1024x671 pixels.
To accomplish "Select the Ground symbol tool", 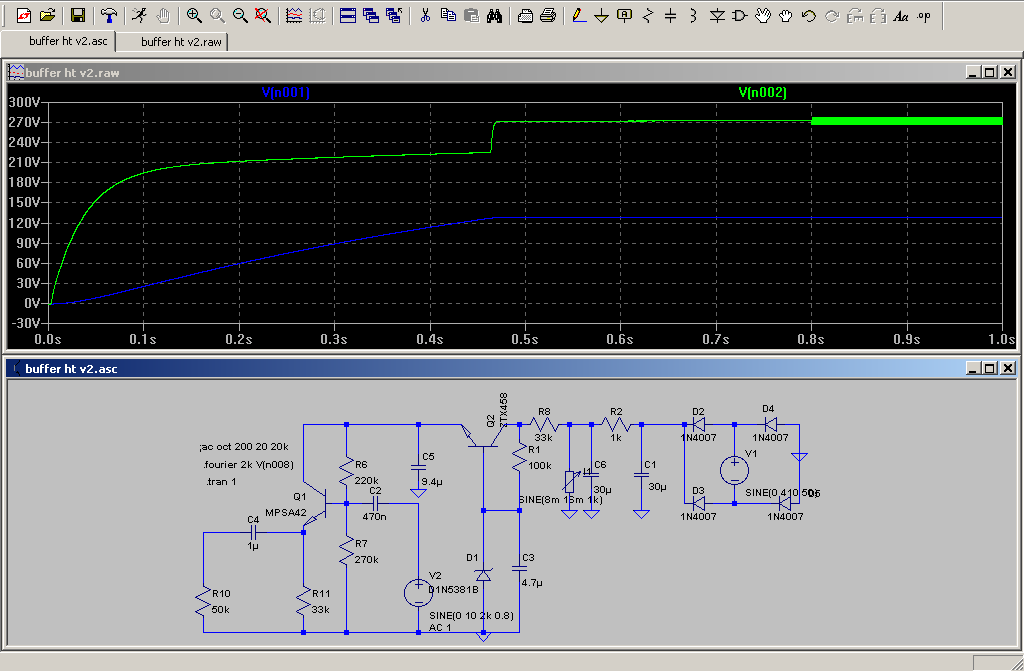I will (x=601, y=16).
